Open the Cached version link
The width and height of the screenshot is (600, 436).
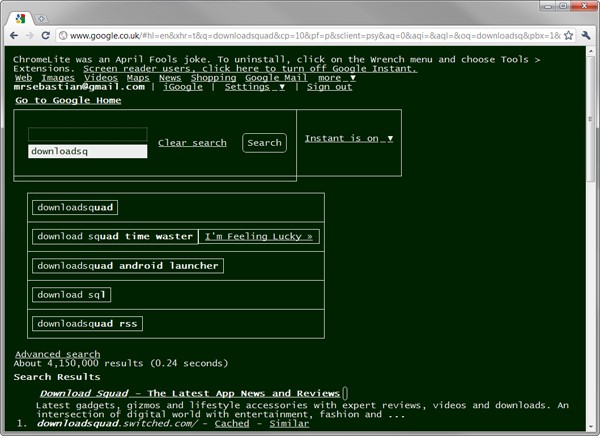click(232, 423)
